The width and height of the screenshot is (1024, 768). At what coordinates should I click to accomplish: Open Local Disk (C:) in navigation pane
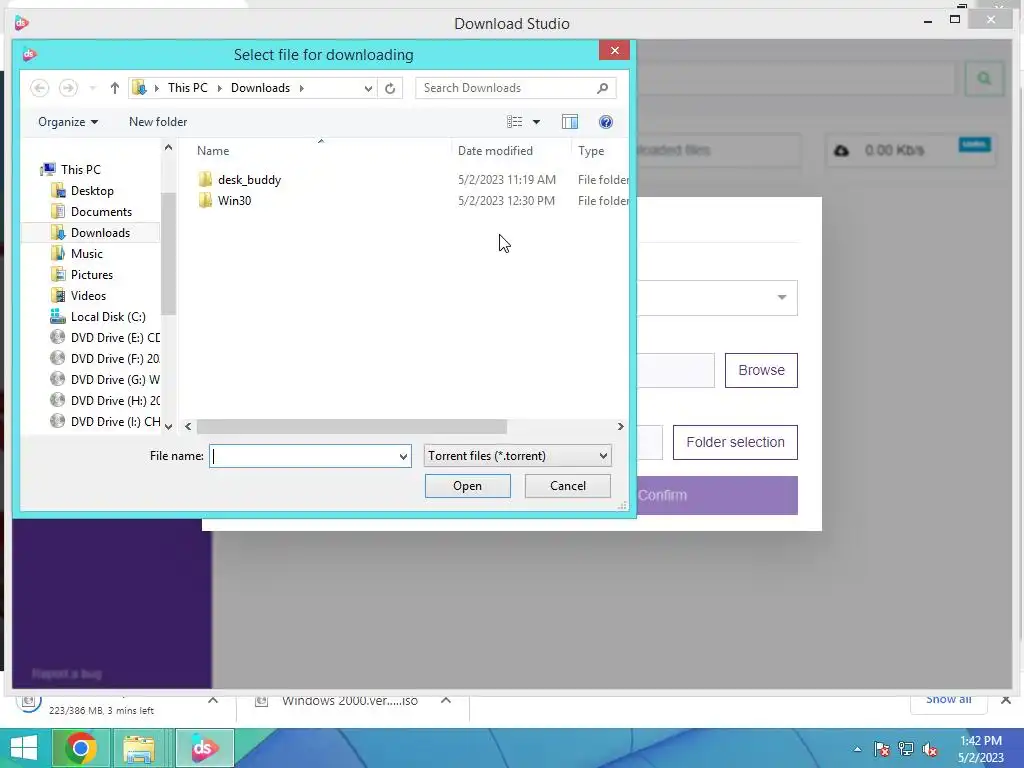coord(108,317)
